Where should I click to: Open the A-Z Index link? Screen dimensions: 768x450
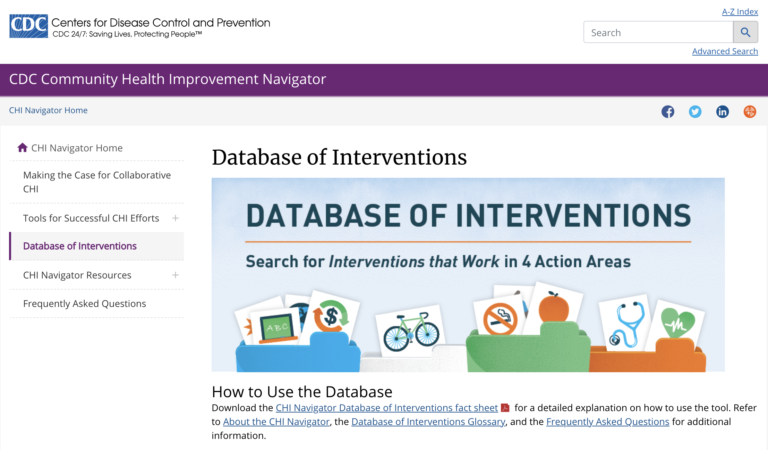point(739,11)
